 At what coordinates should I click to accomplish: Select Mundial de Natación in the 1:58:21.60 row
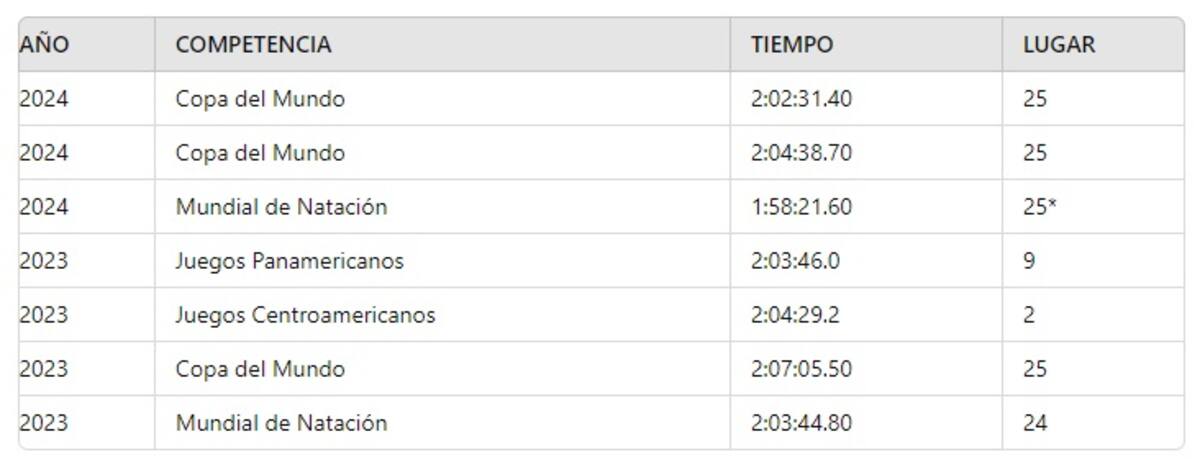point(281,207)
